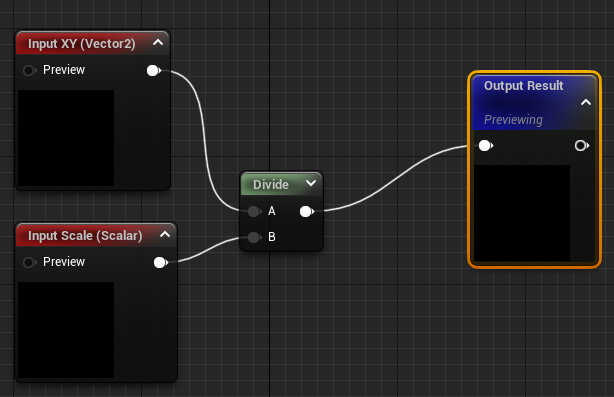
Task: Select the Output Result node title
Action: (x=524, y=86)
